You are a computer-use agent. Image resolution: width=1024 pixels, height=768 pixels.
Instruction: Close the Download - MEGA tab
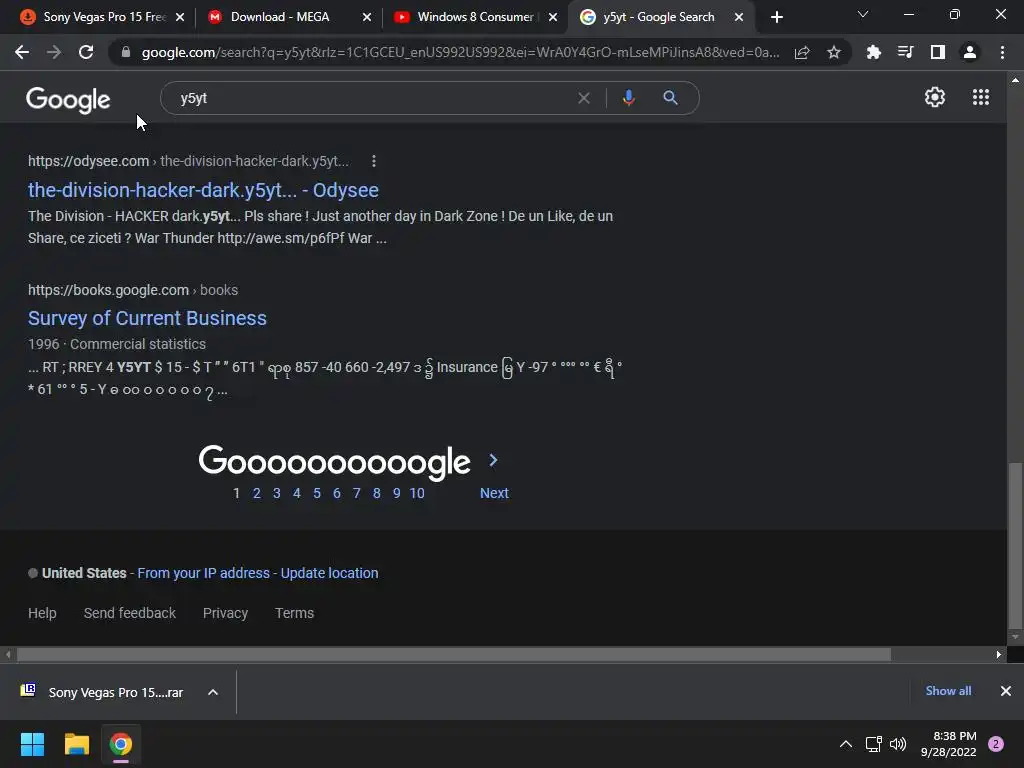[x=367, y=17]
